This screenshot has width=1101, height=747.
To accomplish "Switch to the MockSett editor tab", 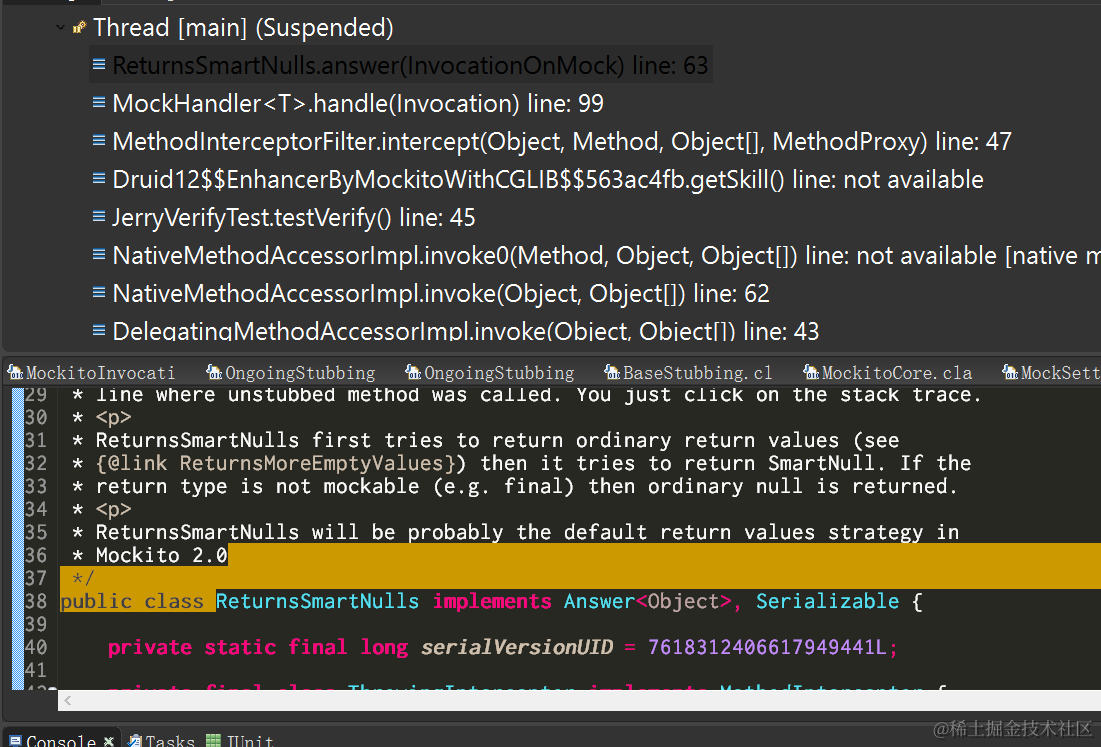I will [x=1051, y=373].
